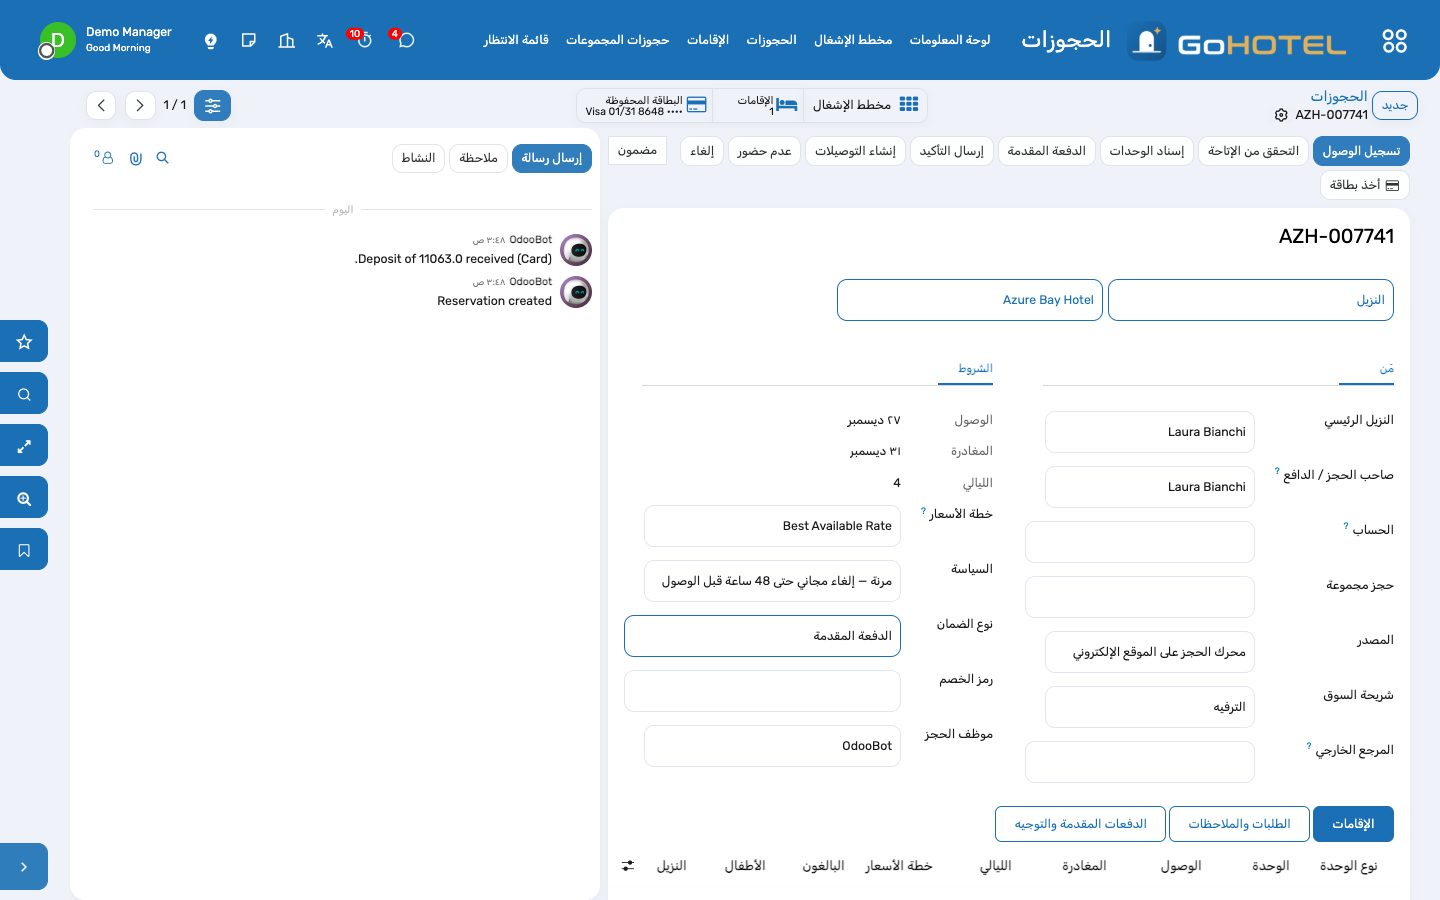Switch to الدفعات المقدمة والتوجيه tab
1440x900 pixels.
coord(1080,824)
